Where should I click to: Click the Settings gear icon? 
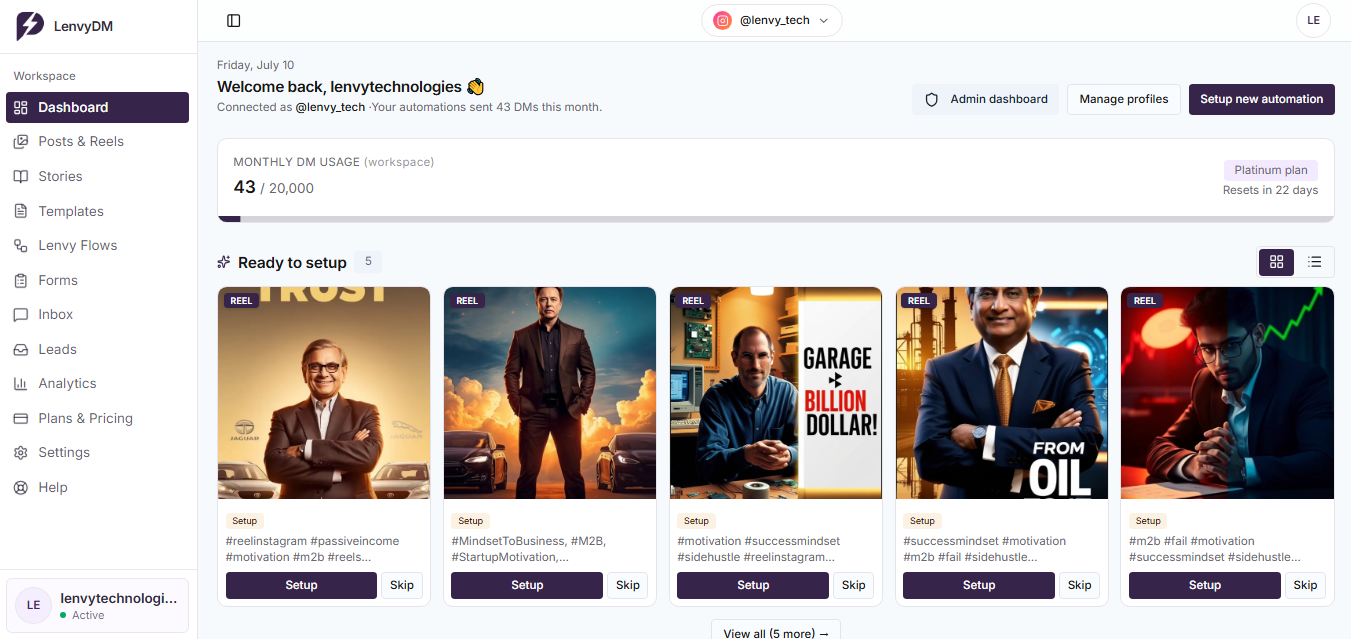[x=21, y=453]
